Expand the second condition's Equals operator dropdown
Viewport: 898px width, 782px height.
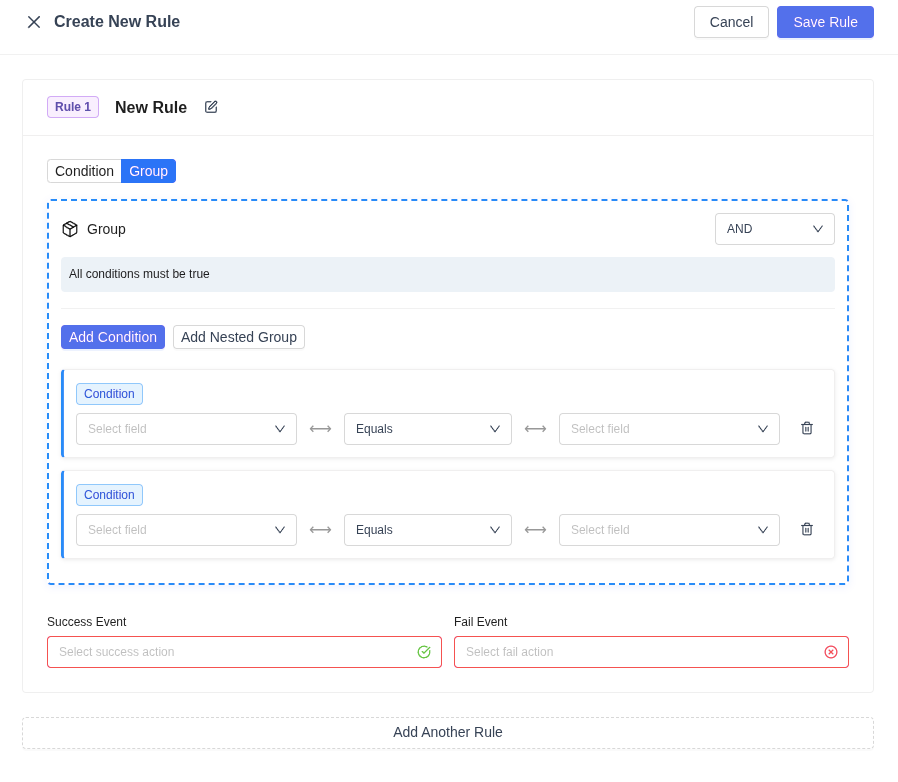427,530
